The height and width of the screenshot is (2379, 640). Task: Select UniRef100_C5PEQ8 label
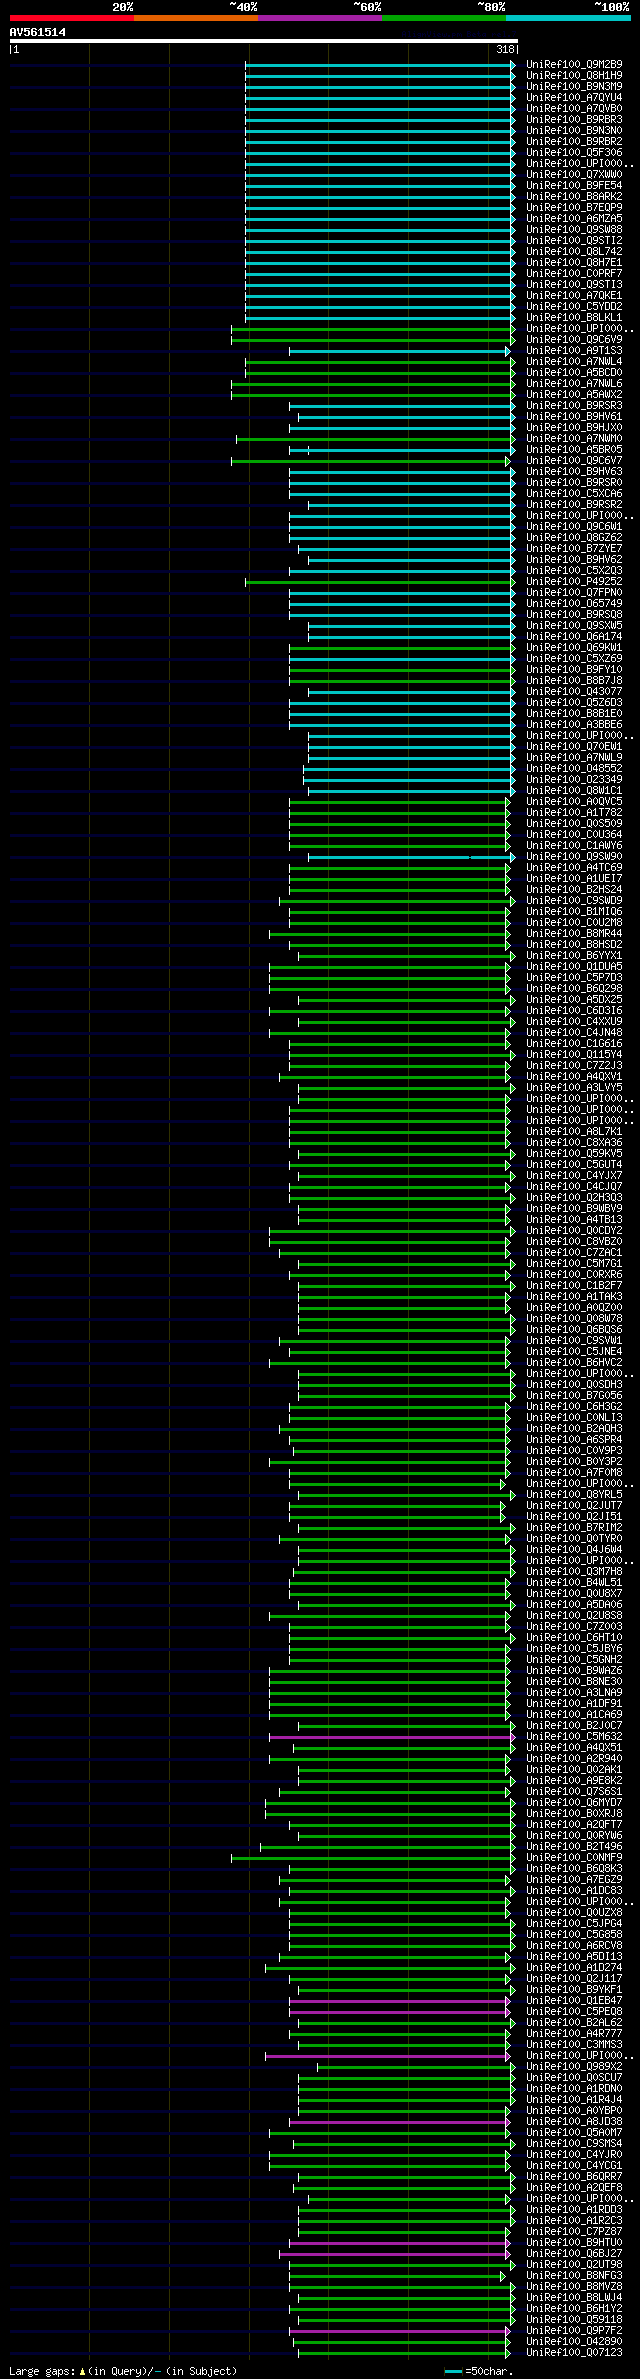pos(574,2012)
